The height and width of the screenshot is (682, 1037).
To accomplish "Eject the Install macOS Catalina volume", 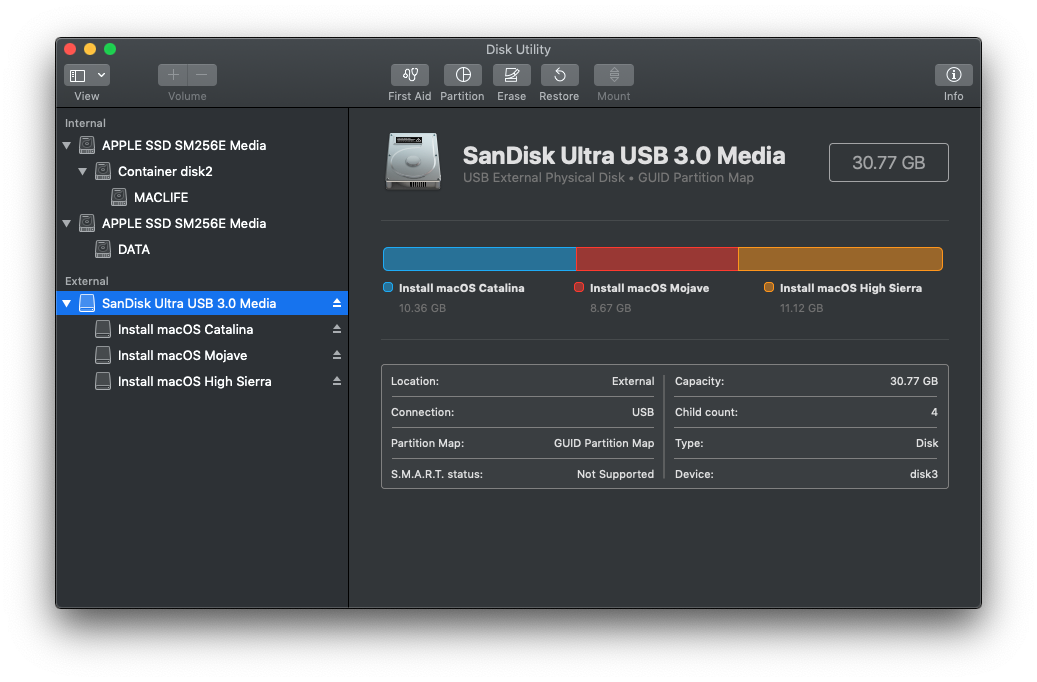I will click(x=337, y=329).
